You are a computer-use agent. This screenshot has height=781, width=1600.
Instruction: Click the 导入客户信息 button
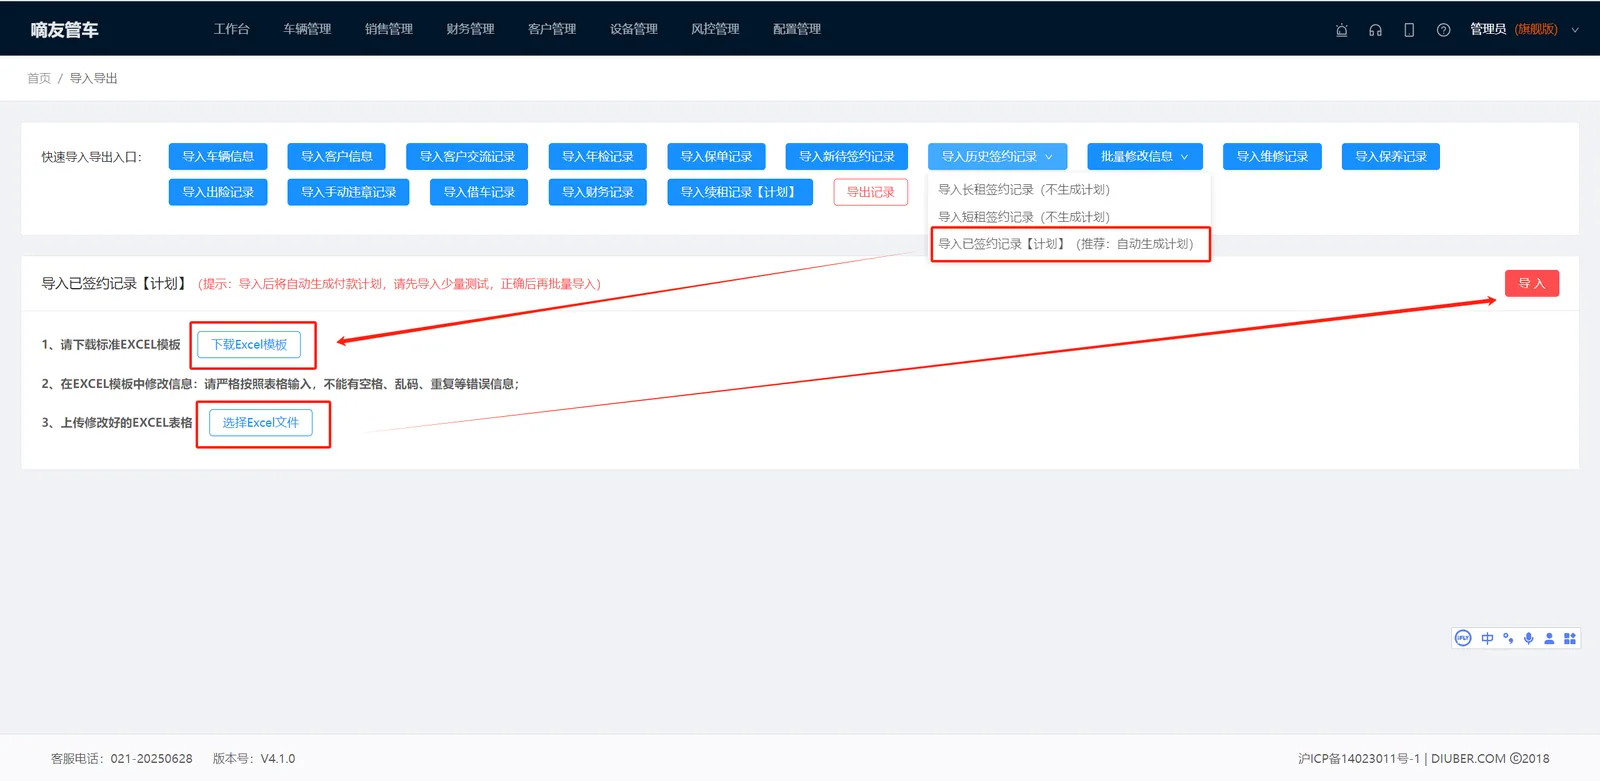tap(337, 156)
